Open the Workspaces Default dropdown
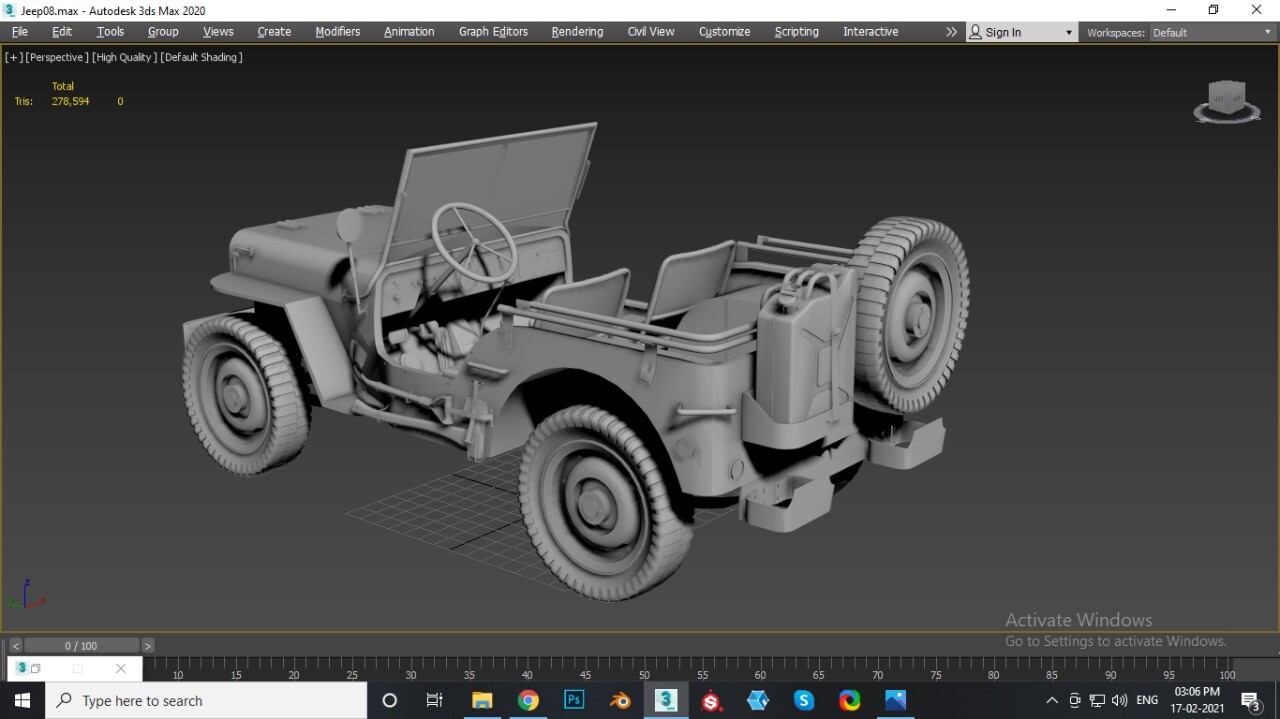 [1212, 32]
